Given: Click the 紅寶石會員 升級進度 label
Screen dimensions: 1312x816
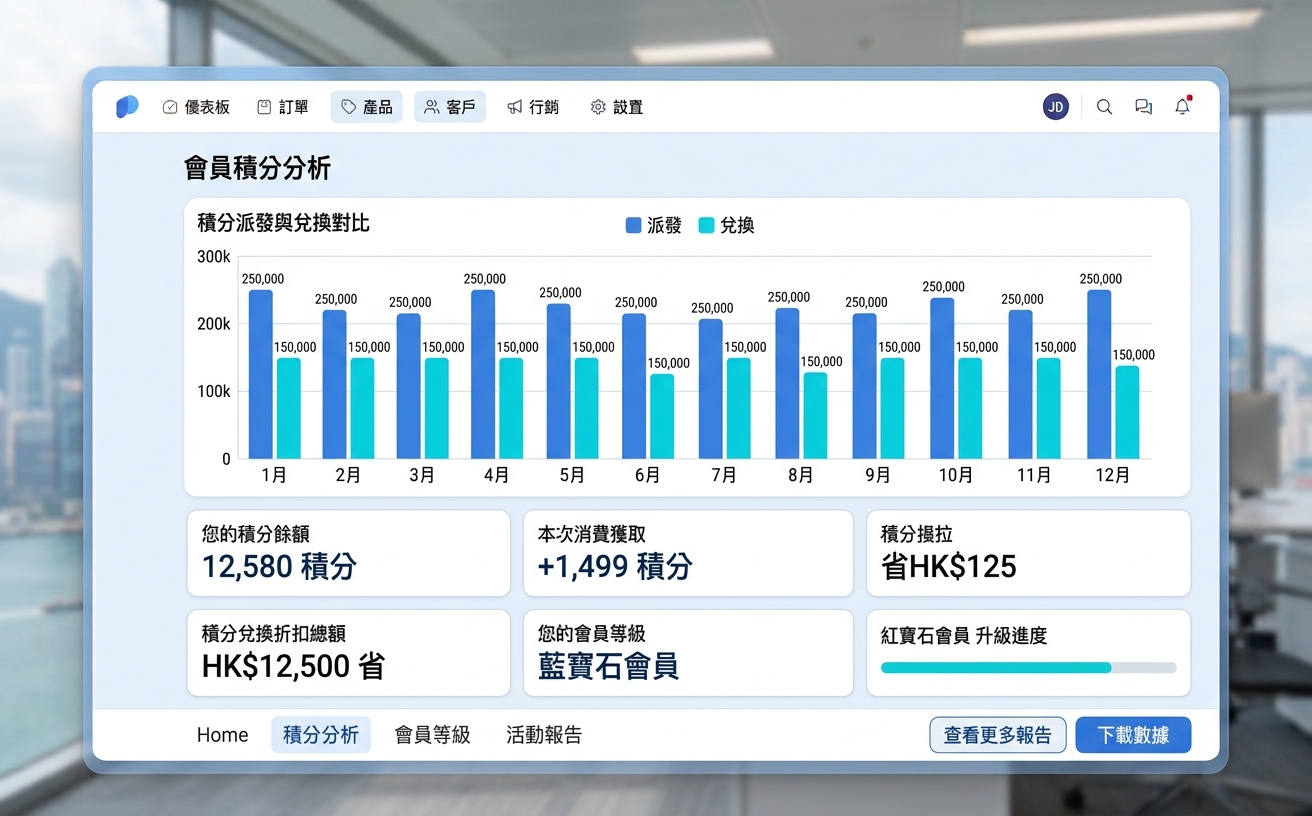Looking at the screenshot, I should click(964, 636).
